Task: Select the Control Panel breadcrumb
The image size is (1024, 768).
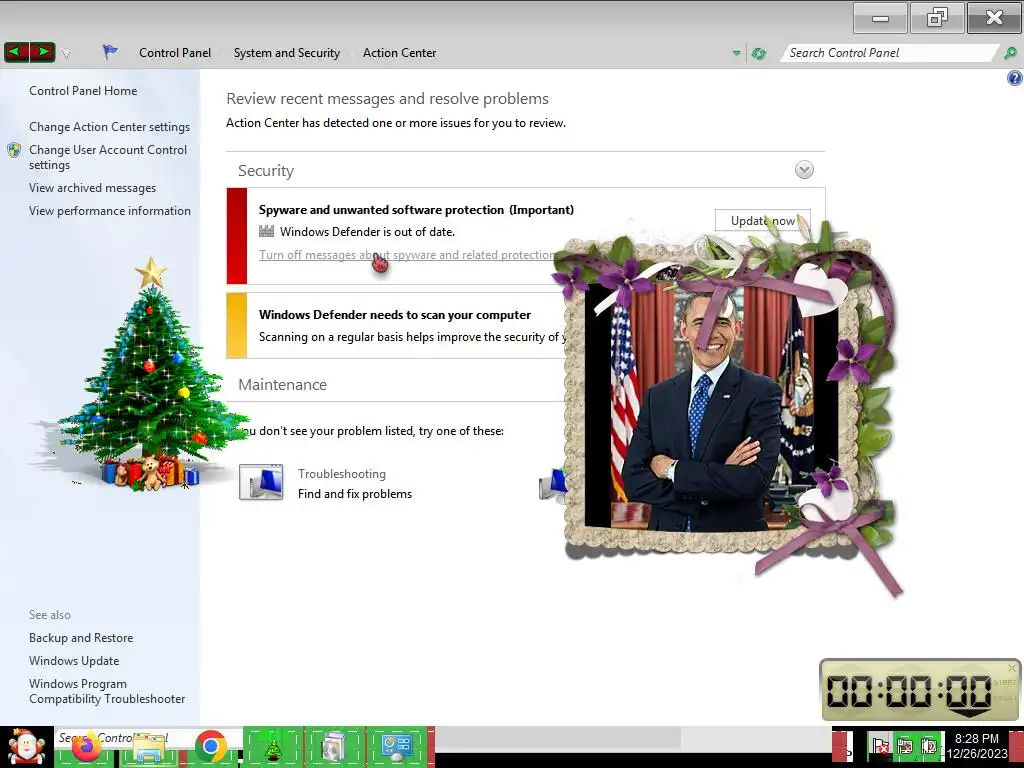Action: 175,53
